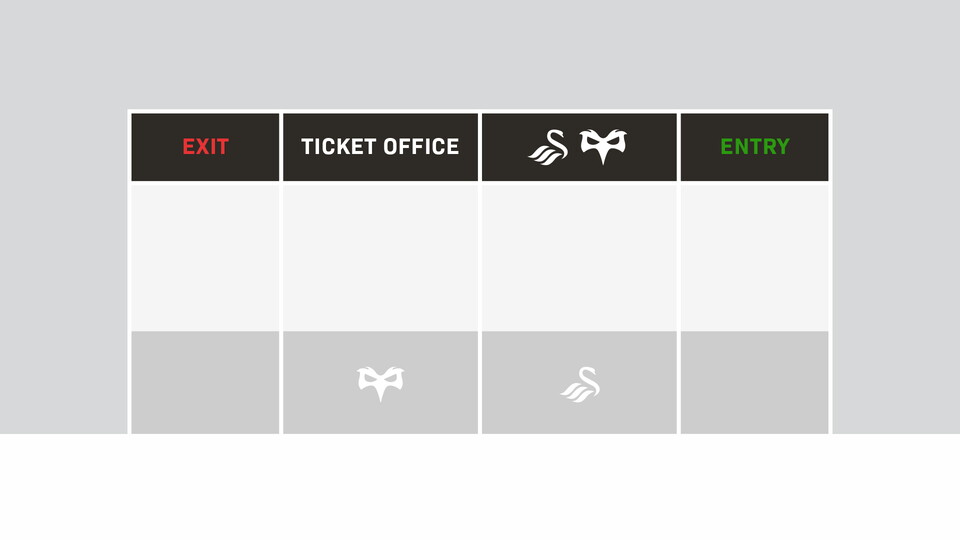960x540 pixels.
Task: Click the white panel below TICKET OFFICE
Action: [380, 257]
